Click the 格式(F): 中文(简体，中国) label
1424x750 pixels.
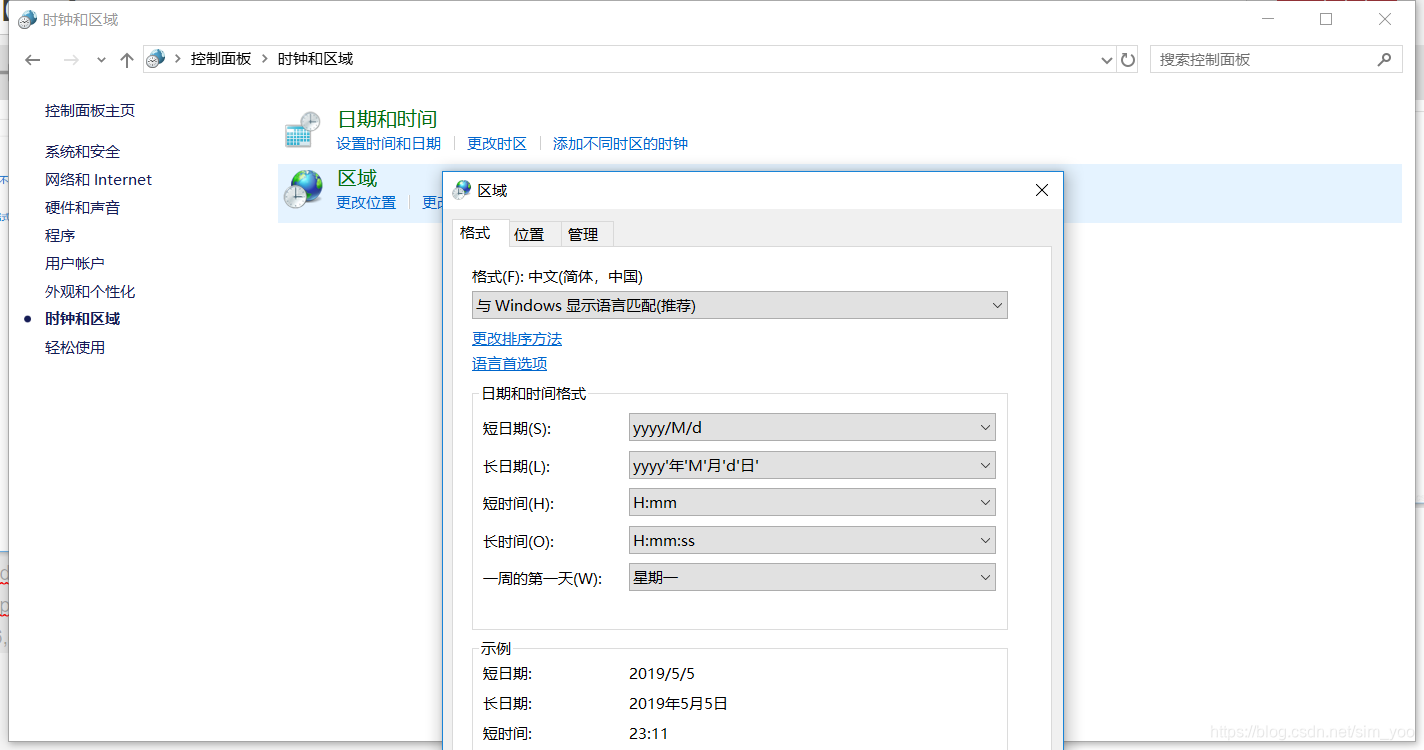click(x=557, y=277)
